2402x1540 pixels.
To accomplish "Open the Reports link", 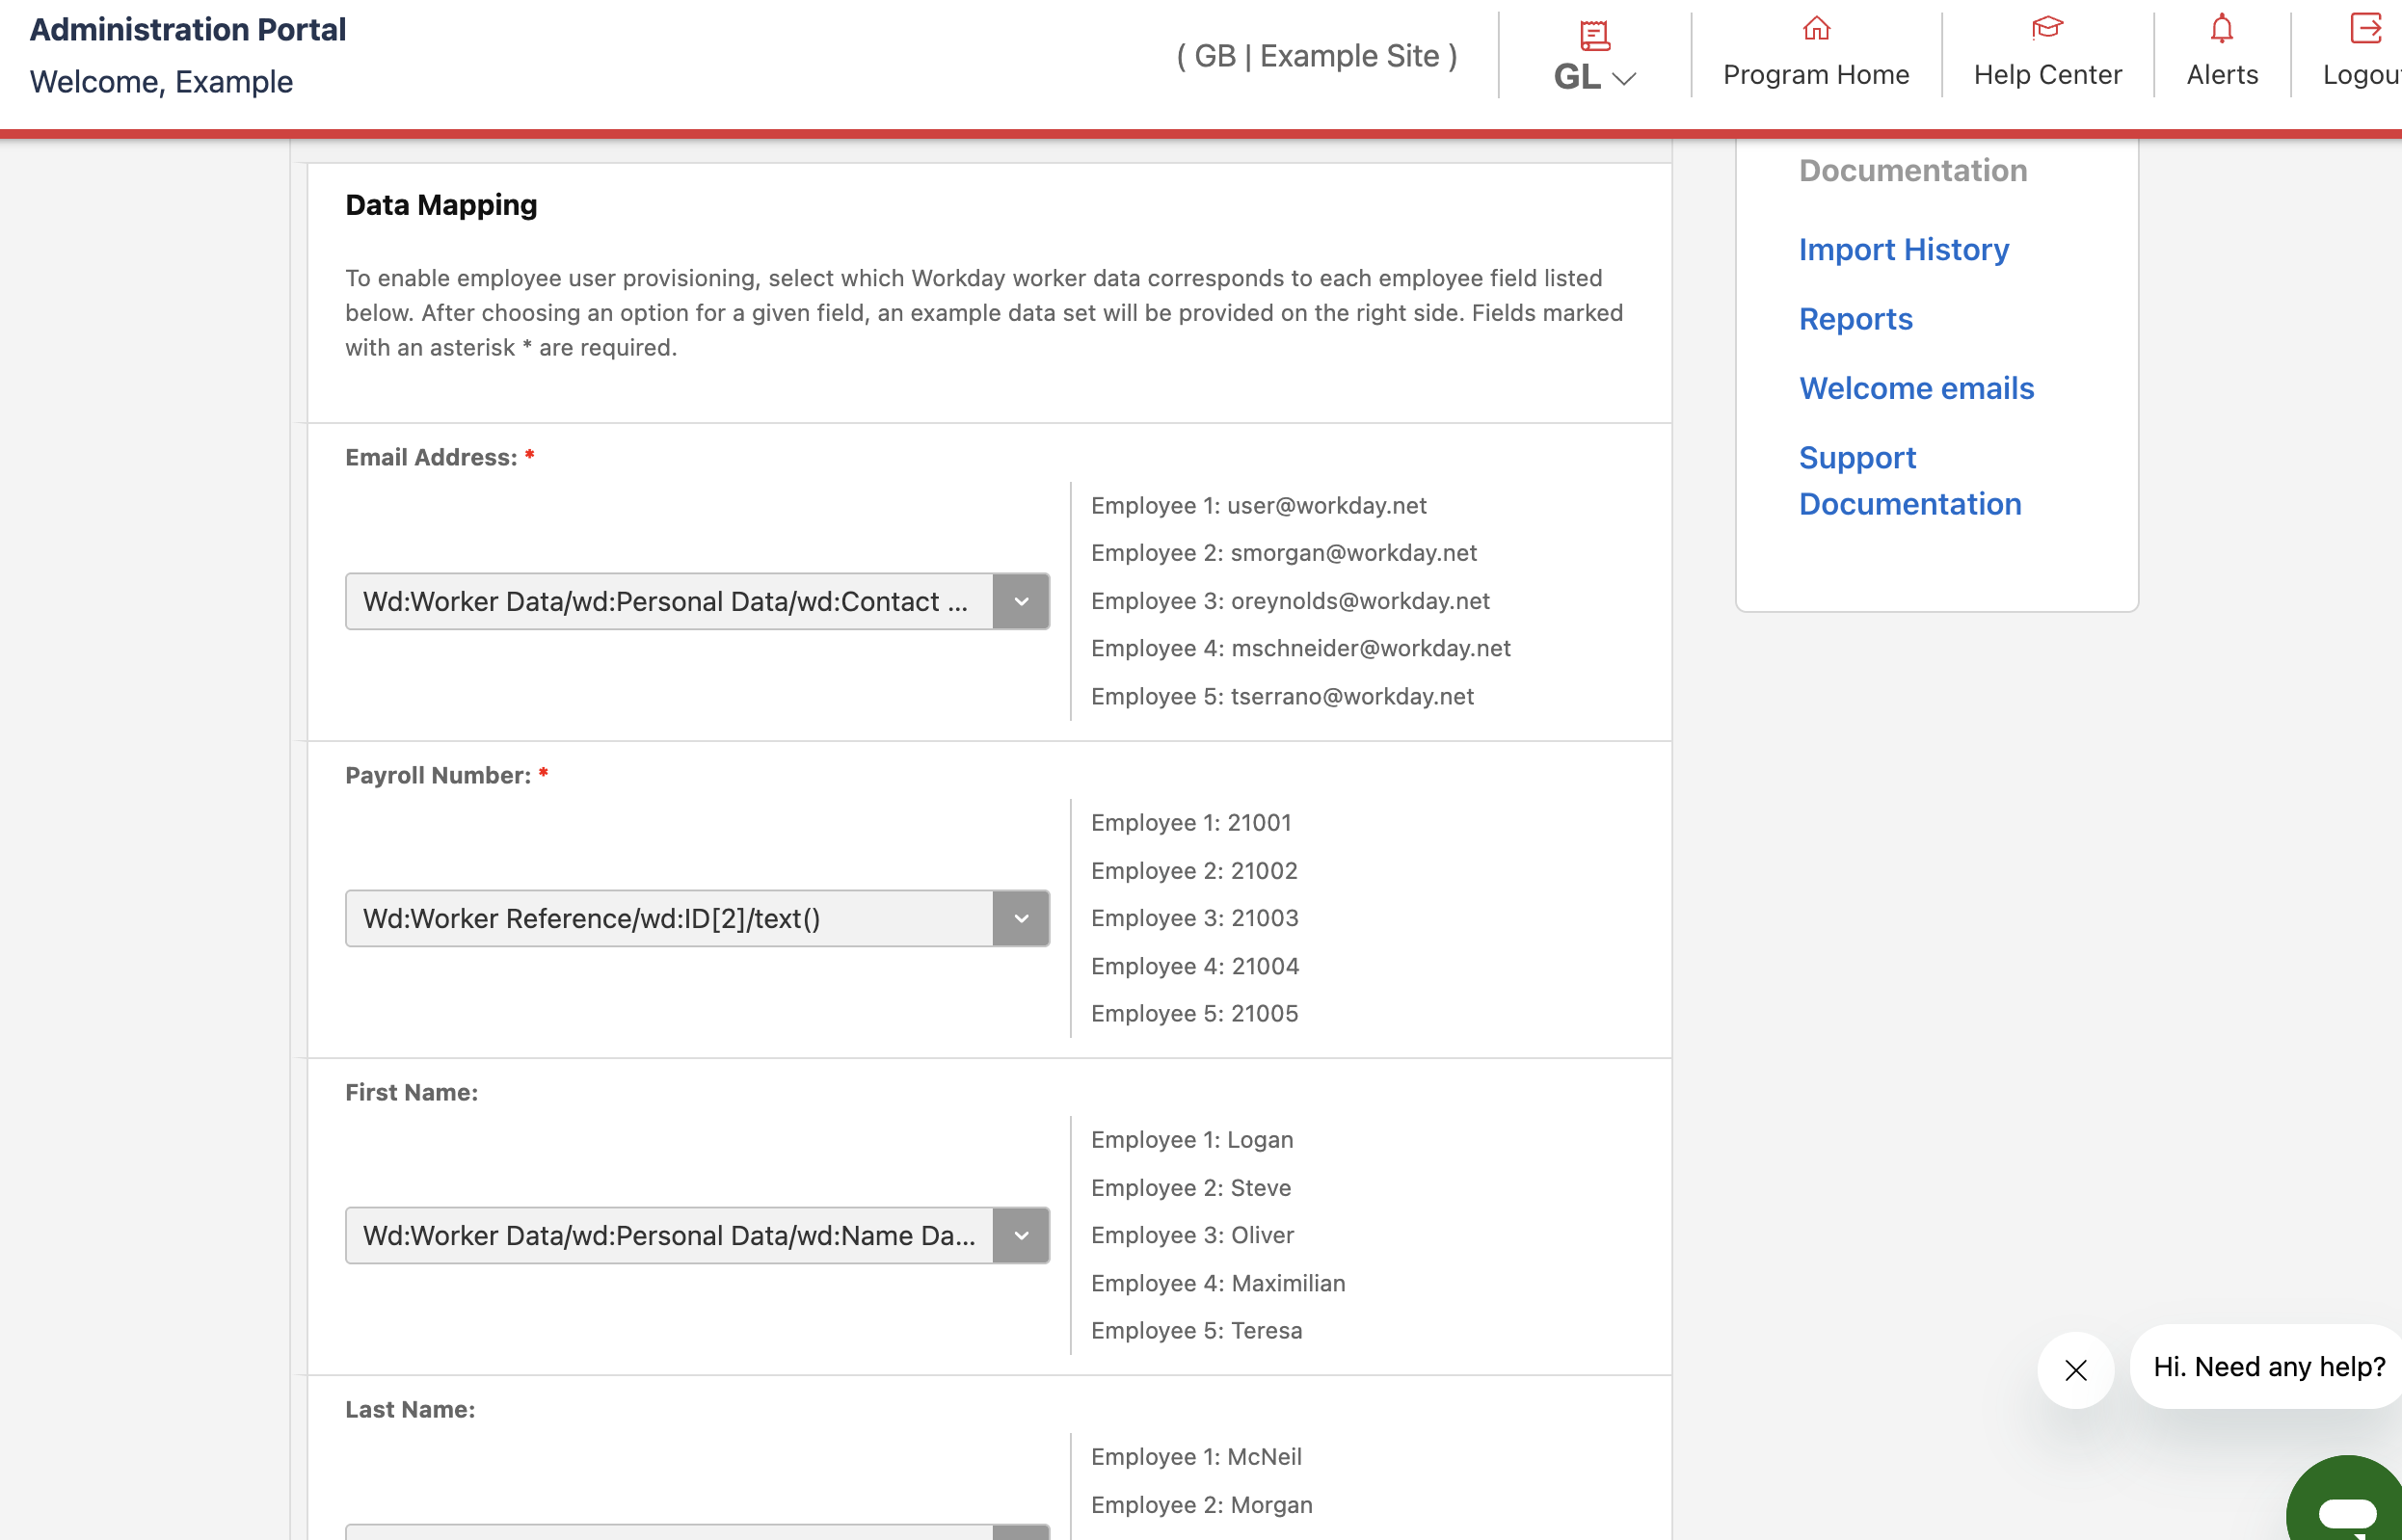I will (x=1855, y=319).
